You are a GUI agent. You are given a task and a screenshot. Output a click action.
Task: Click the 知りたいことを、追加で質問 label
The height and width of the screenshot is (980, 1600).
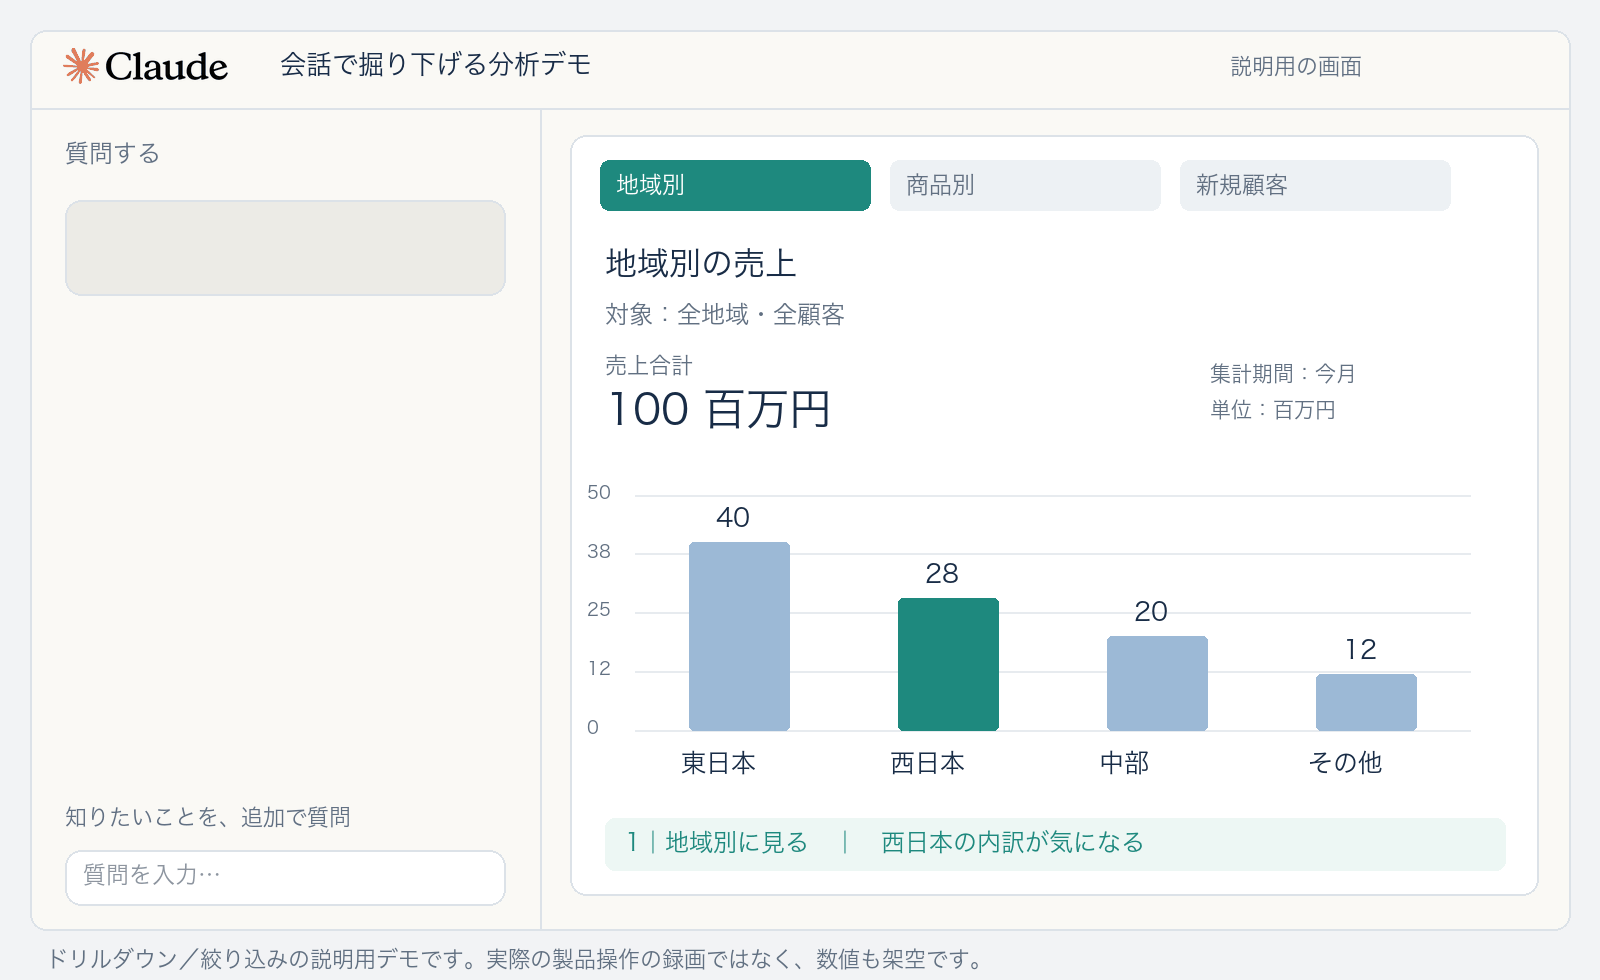(x=208, y=817)
